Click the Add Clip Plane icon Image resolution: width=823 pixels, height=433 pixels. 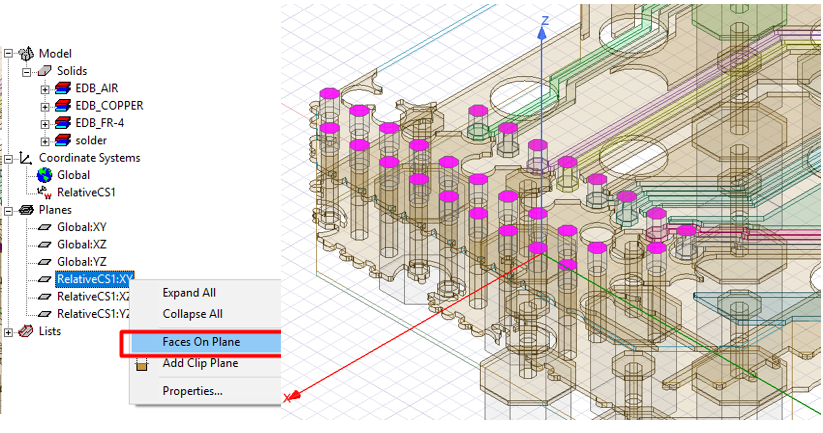pyautogui.click(x=142, y=364)
